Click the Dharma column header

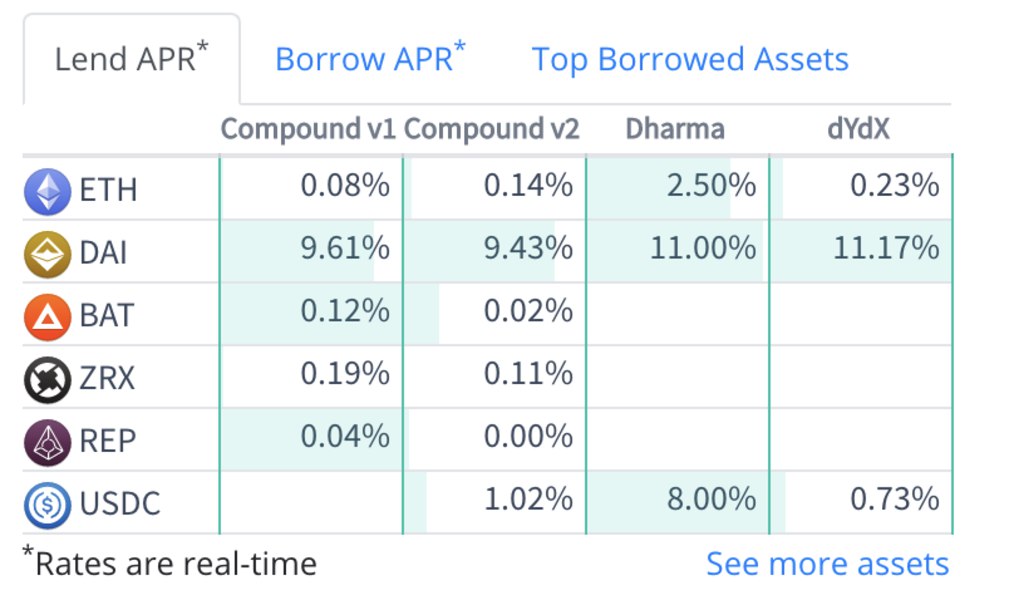point(675,129)
